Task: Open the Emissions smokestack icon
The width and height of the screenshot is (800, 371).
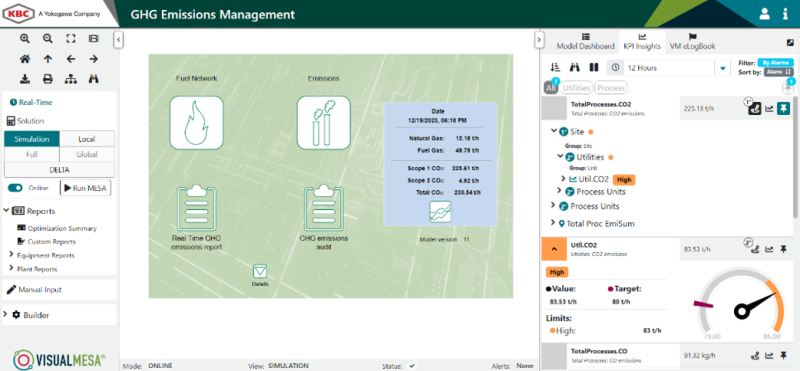Action: 323,123
